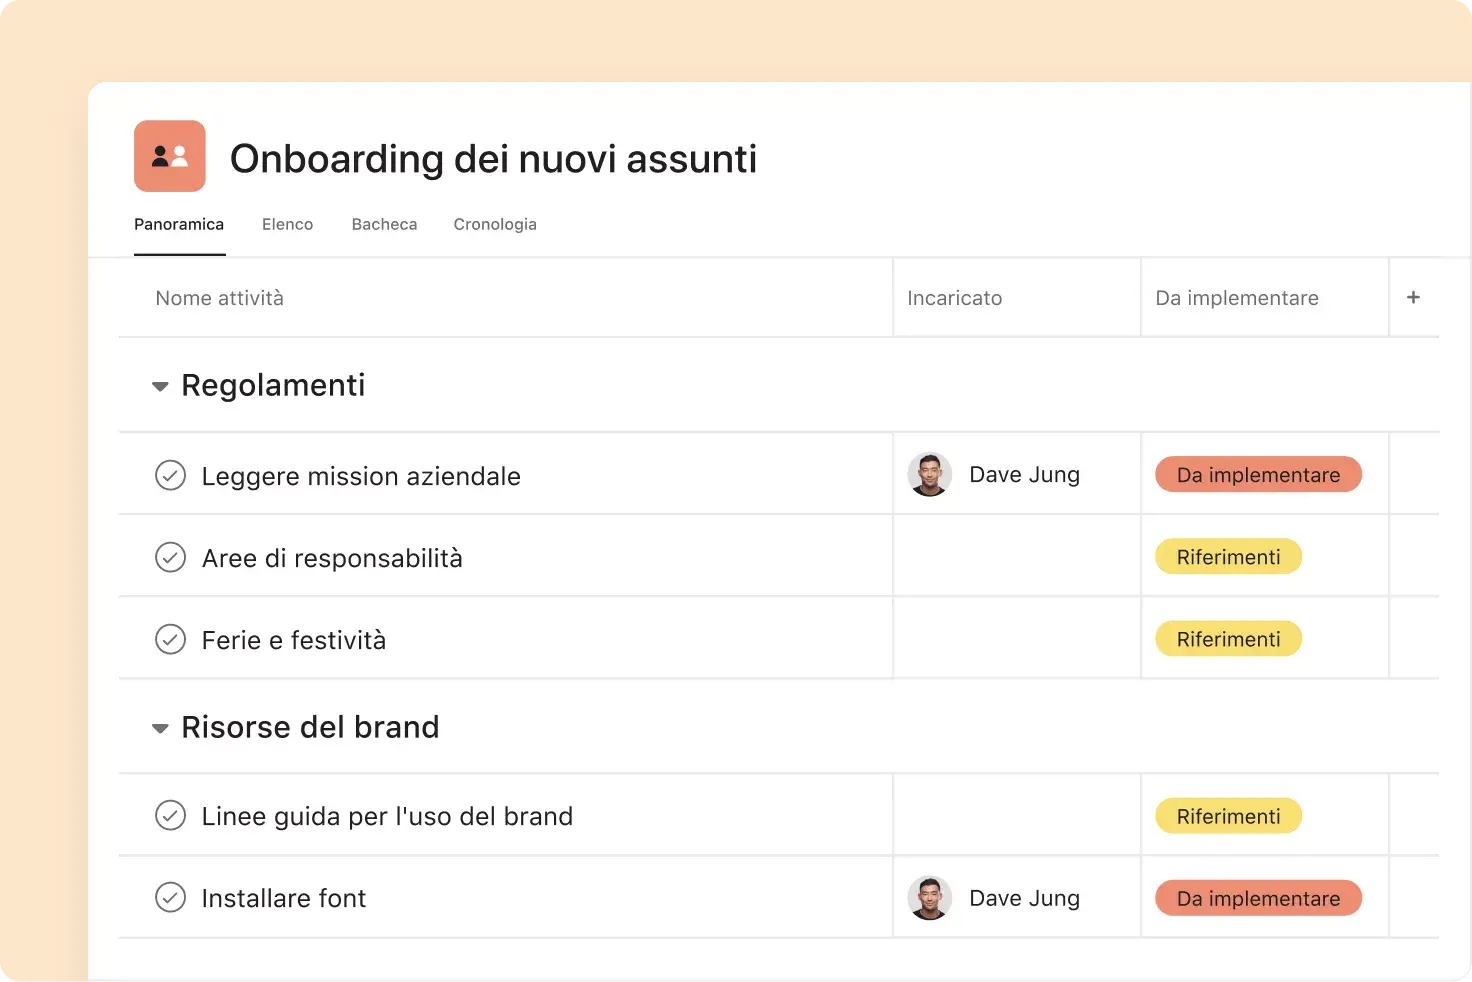Open Dave Jung's avatar on Installare font
1472x982 pixels.
coord(930,897)
